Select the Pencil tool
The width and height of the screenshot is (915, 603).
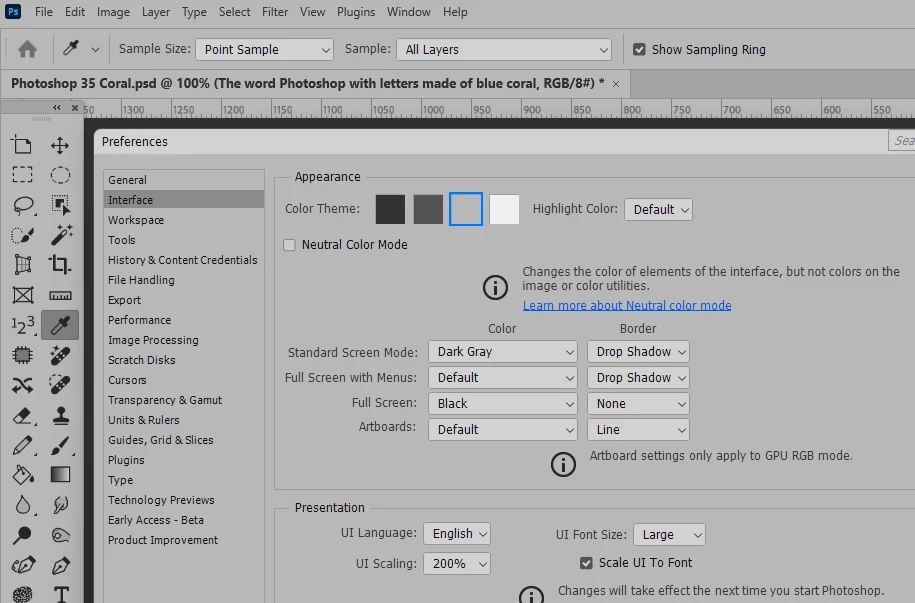23,445
